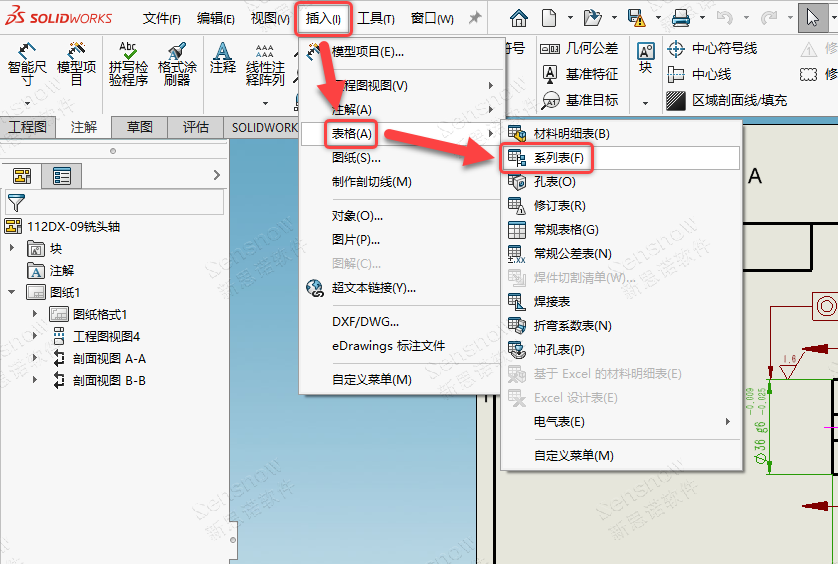The height and width of the screenshot is (564, 838).
Task: Click the Smart Dimension tool icon
Action: (x=27, y=52)
